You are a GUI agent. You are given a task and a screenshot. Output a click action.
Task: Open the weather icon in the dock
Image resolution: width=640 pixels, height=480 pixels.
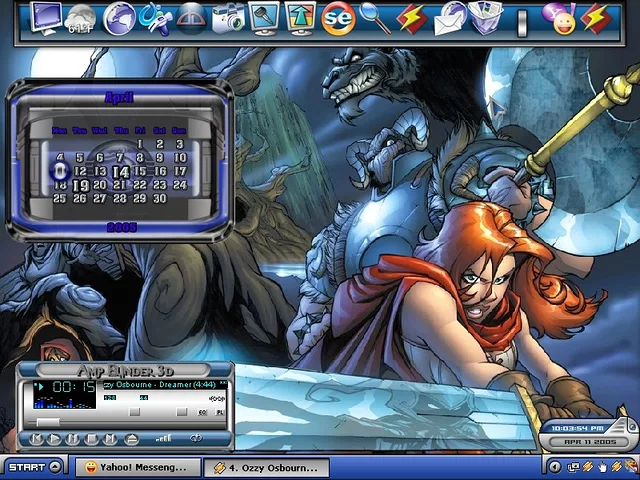pyautogui.click(x=82, y=18)
